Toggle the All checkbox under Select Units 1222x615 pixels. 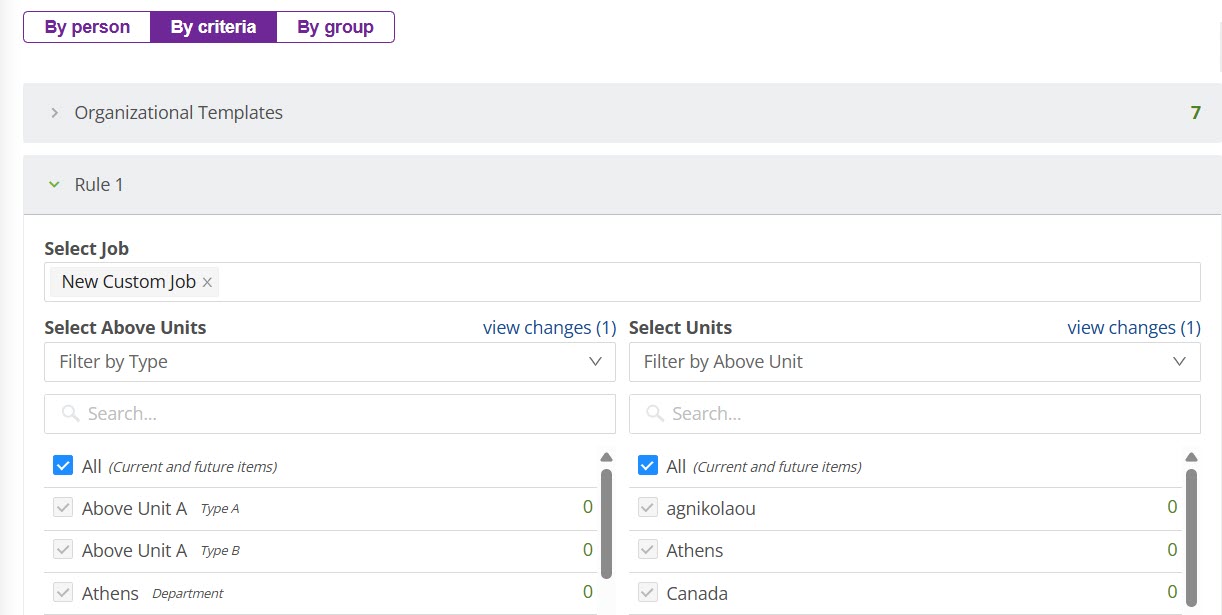[647, 466]
